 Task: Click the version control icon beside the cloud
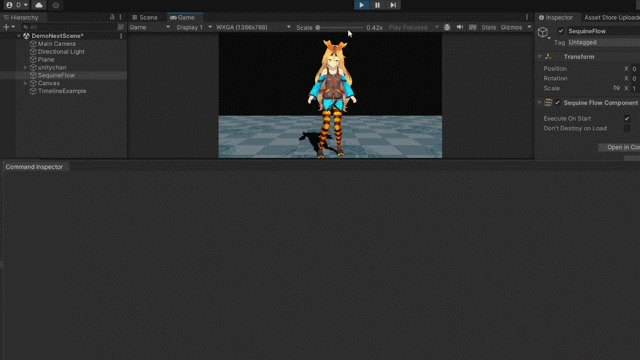56,5
